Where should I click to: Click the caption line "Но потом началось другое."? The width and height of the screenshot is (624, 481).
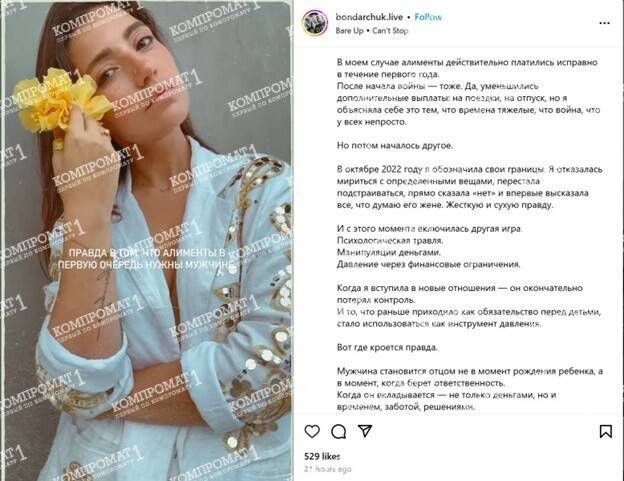pos(395,146)
